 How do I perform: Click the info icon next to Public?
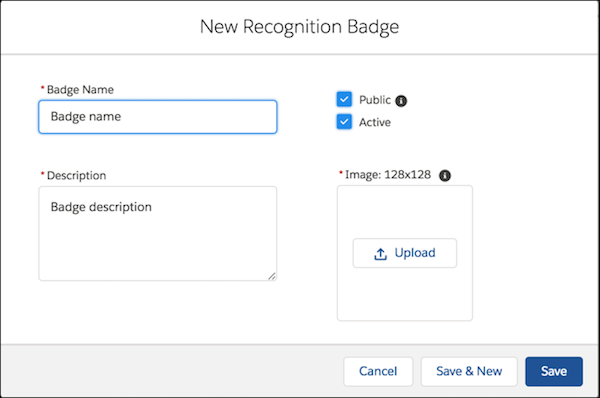click(401, 101)
